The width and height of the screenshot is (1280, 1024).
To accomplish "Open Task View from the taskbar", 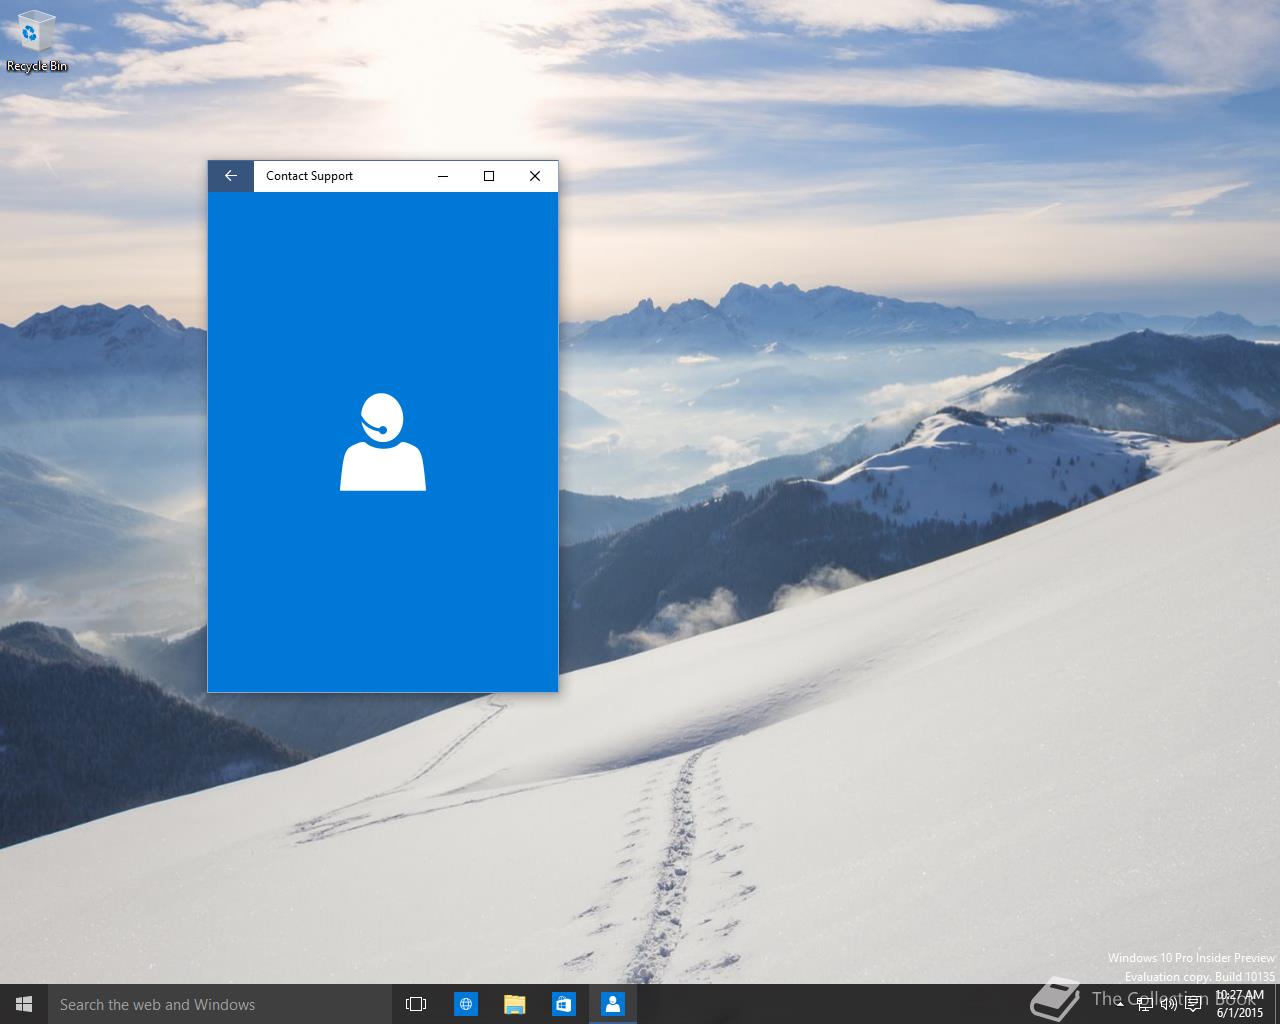I will tap(416, 1004).
